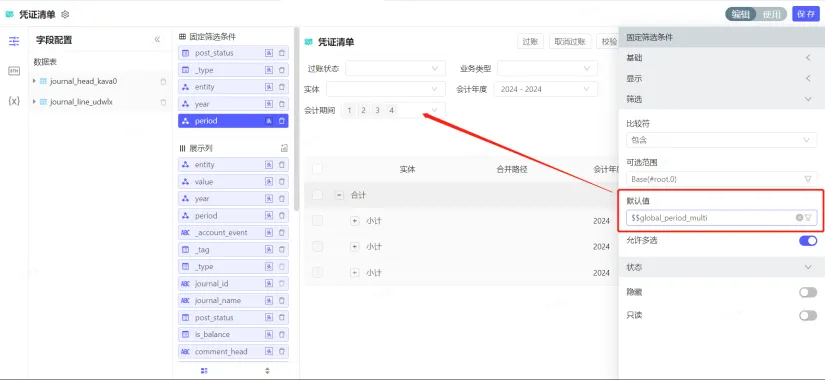Click the 保存 button
The height and width of the screenshot is (380, 825).
pyautogui.click(x=806, y=14)
